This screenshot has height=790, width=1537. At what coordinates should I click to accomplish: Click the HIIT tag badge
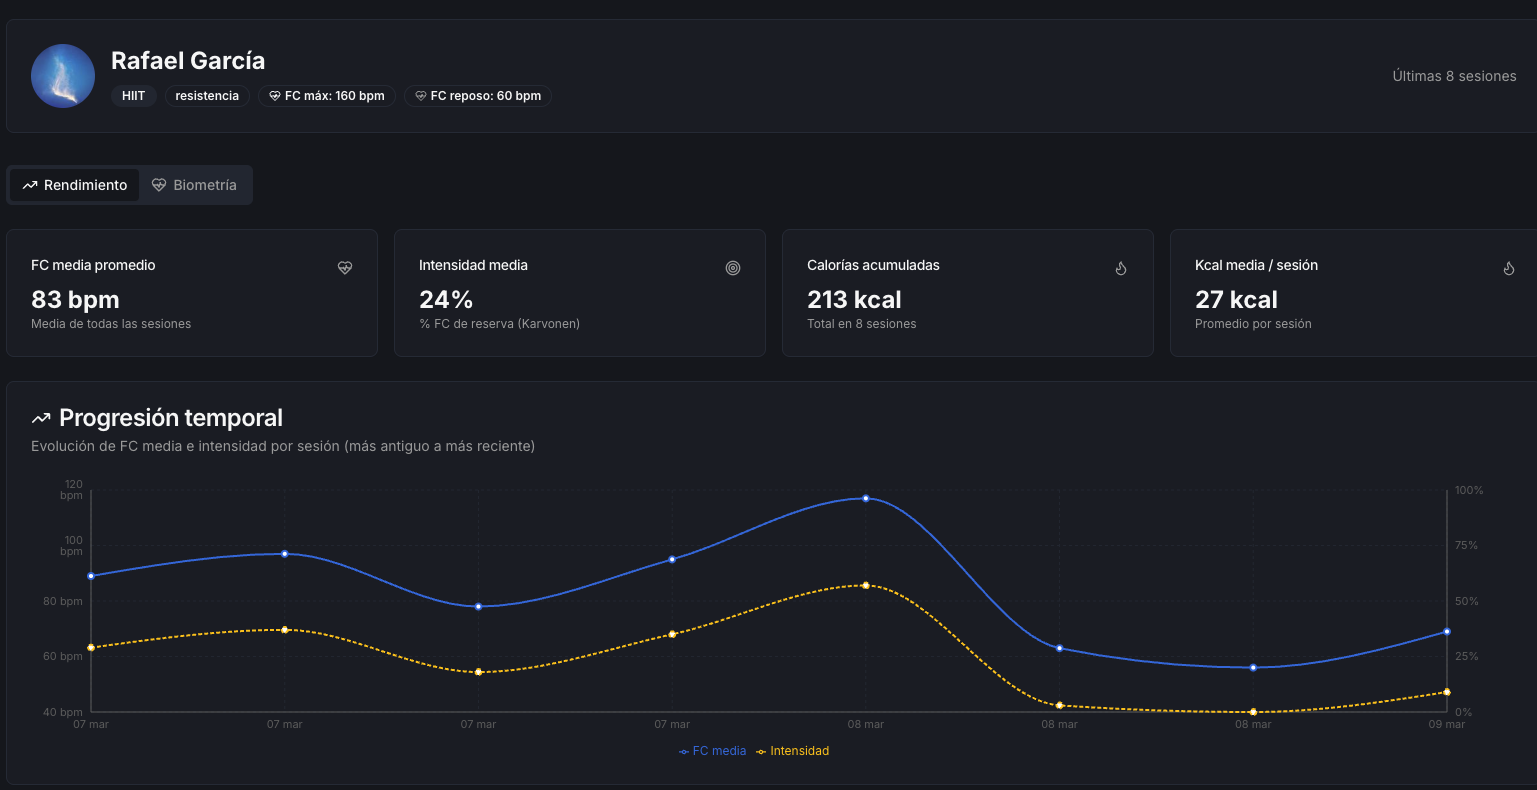[134, 96]
